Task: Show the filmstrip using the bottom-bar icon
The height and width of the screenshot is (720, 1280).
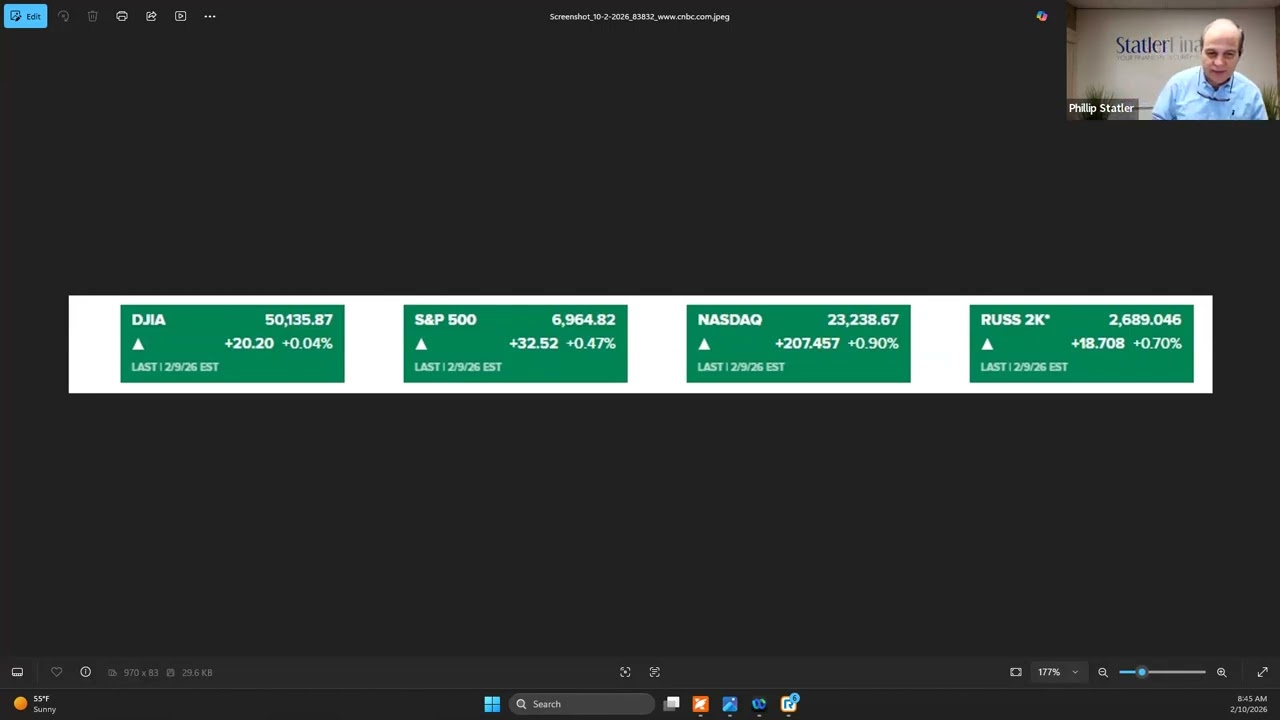Action: point(17,672)
